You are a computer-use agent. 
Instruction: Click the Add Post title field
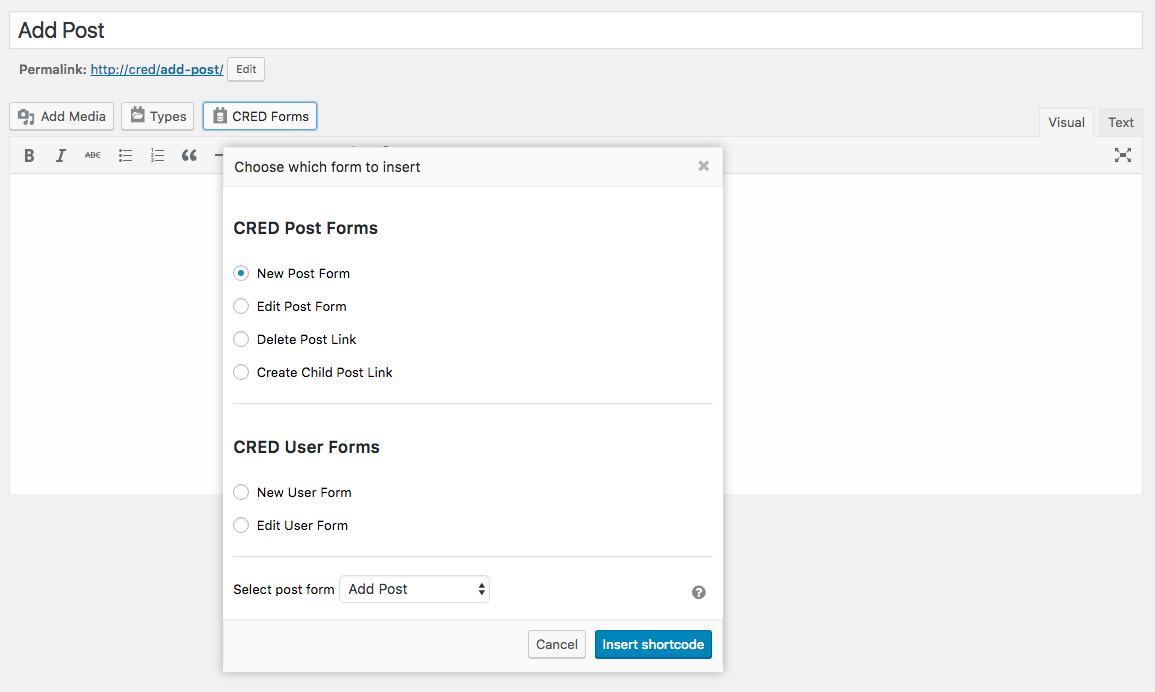pyautogui.click(x=576, y=30)
